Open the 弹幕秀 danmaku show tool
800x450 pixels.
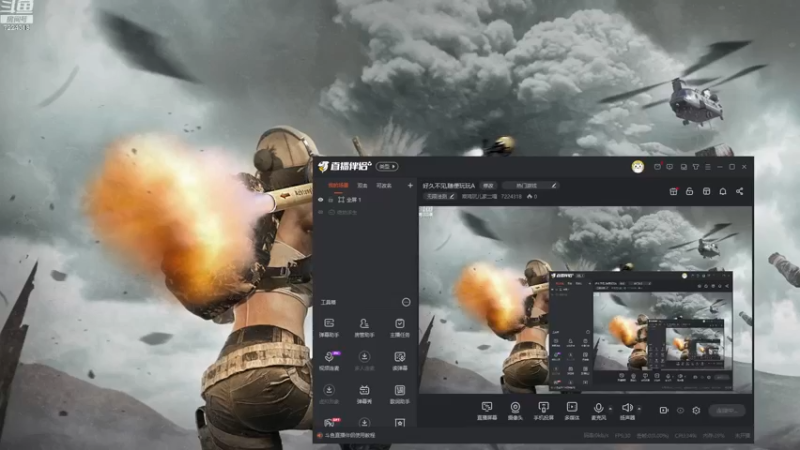[x=364, y=394]
